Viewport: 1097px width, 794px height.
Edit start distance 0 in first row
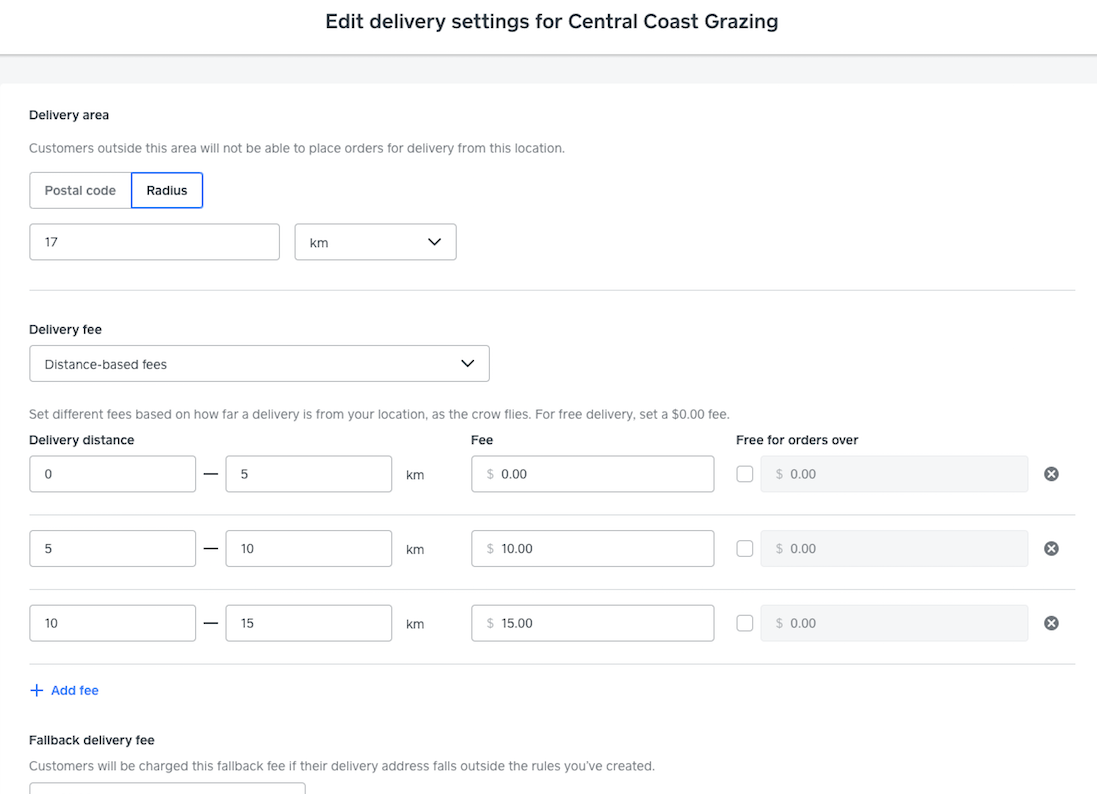pyautogui.click(x=113, y=474)
